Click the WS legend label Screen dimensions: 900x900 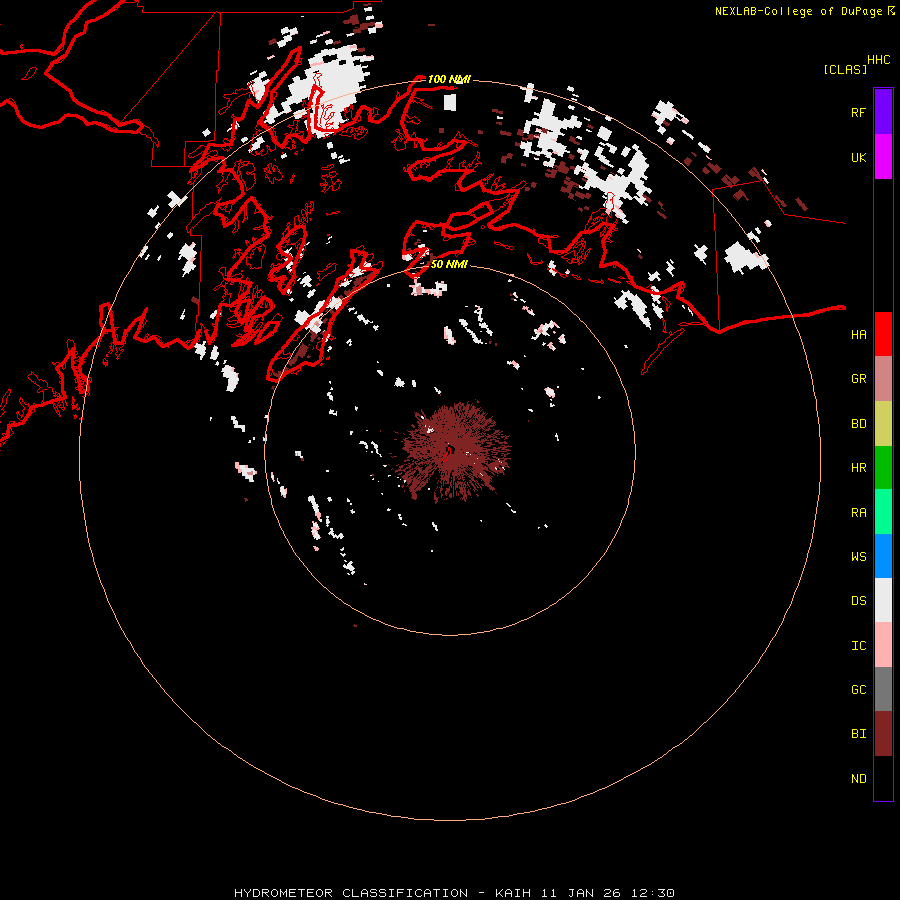(x=858, y=557)
